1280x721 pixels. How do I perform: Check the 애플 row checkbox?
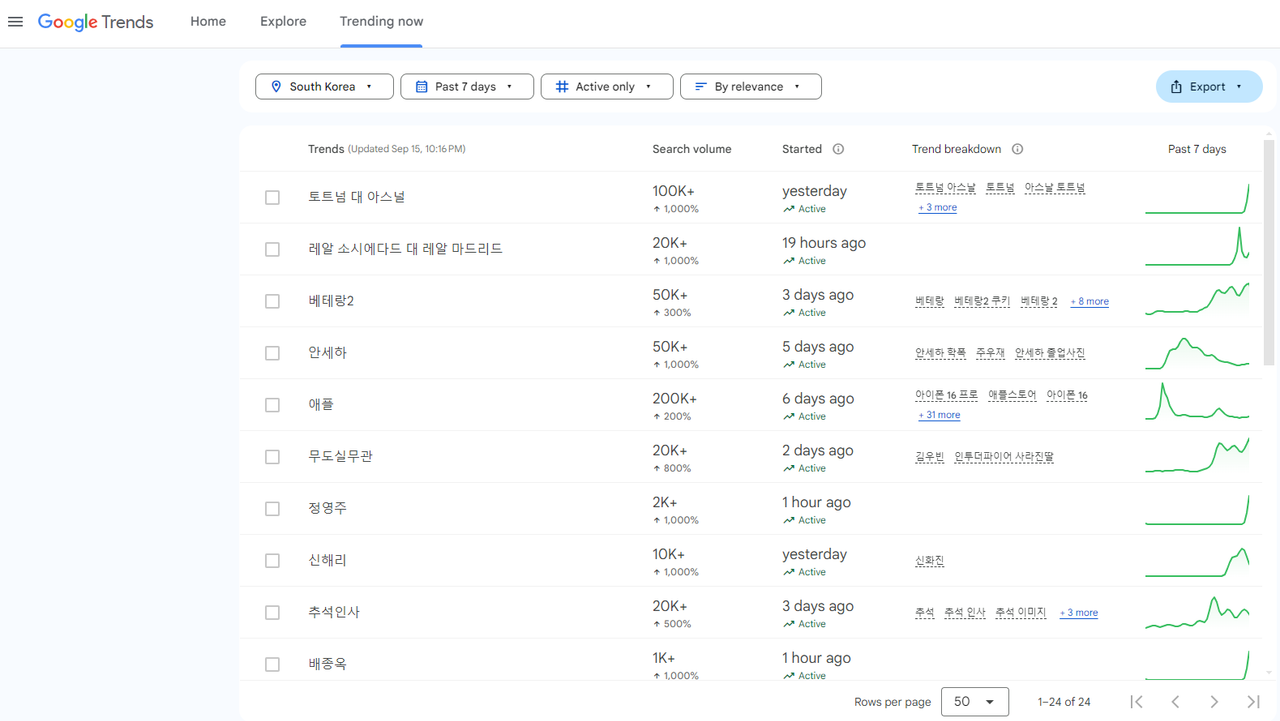tap(272, 405)
